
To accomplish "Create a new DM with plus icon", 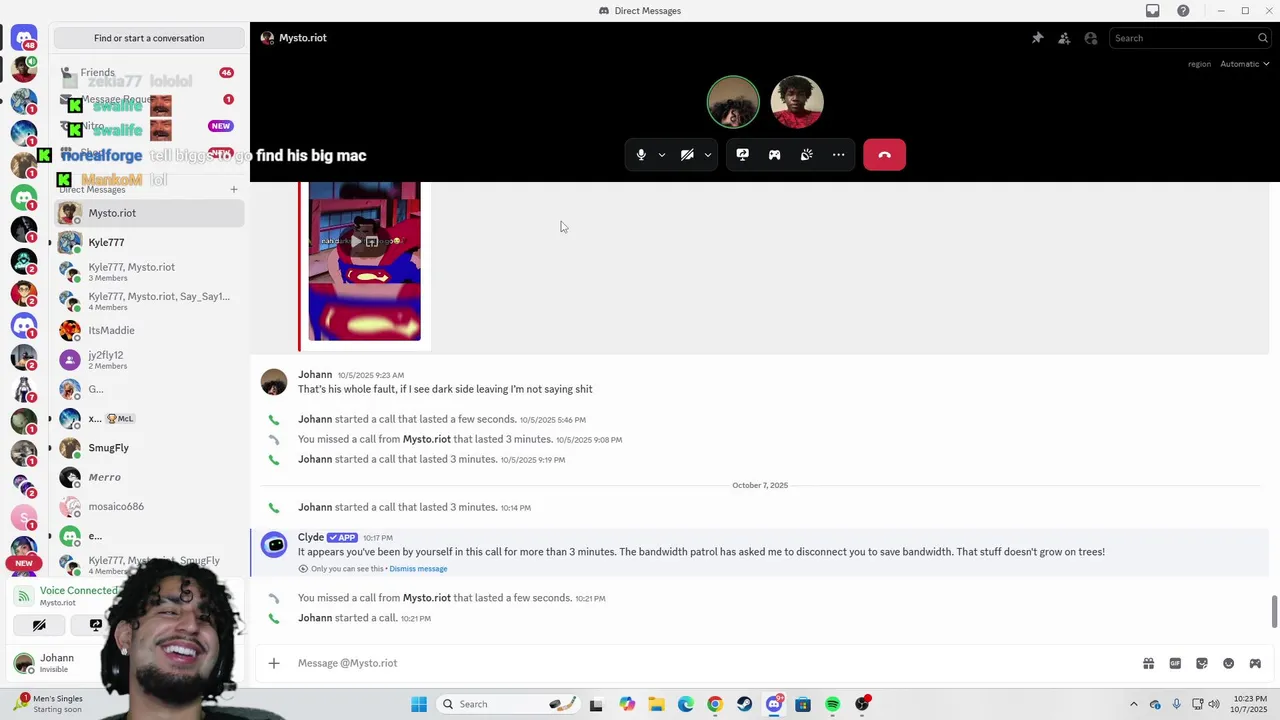I will pos(234,190).
